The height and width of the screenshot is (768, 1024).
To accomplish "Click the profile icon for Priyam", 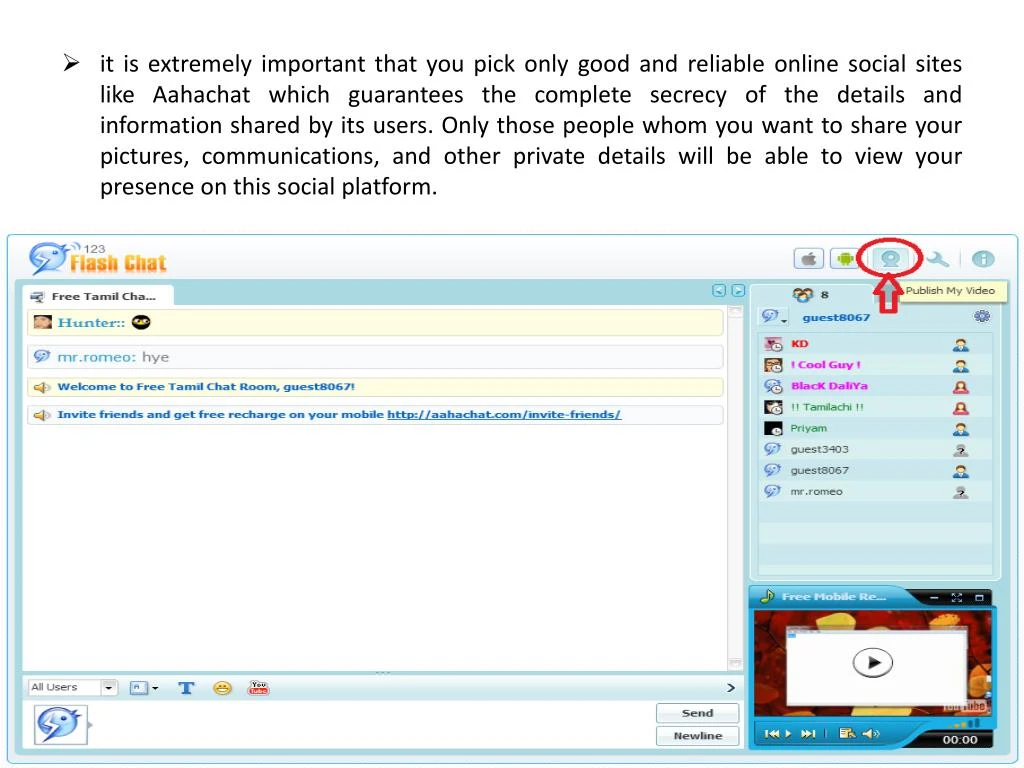I will tap(960, 429).
